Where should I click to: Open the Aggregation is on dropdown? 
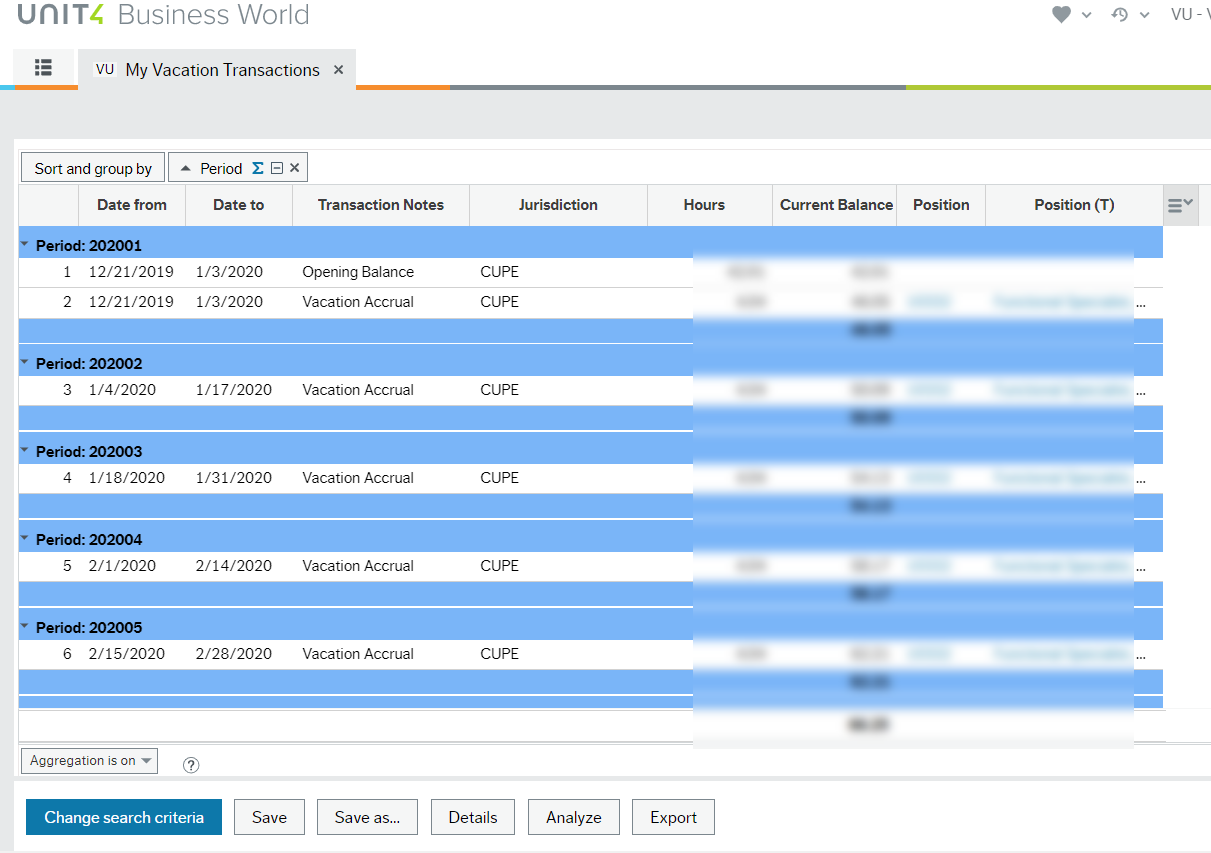tap(88, 760)
